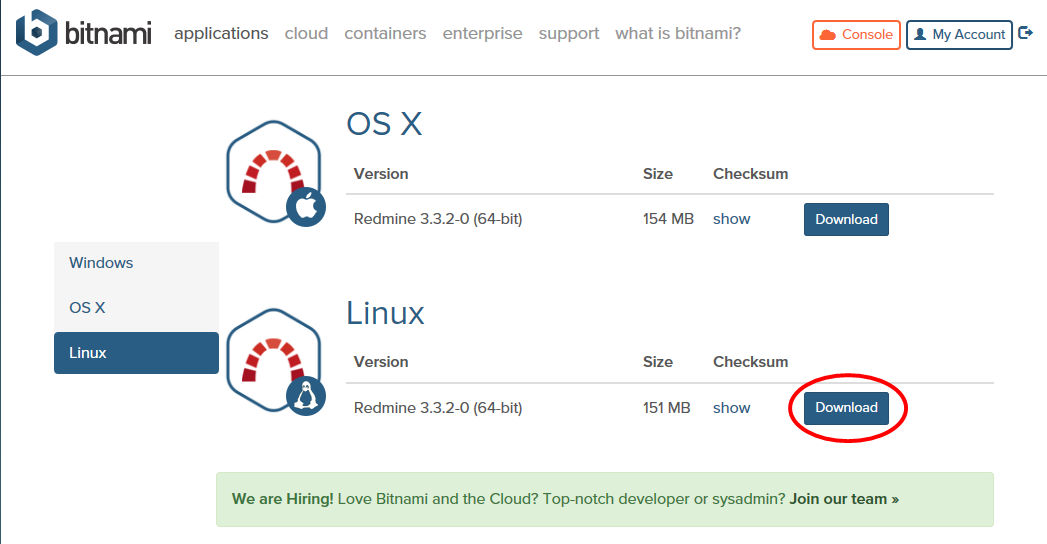The width and height of the screenshot is (1047, 544).
Task: Show checksum for Linux installer
Action: [x=731, y=408]
